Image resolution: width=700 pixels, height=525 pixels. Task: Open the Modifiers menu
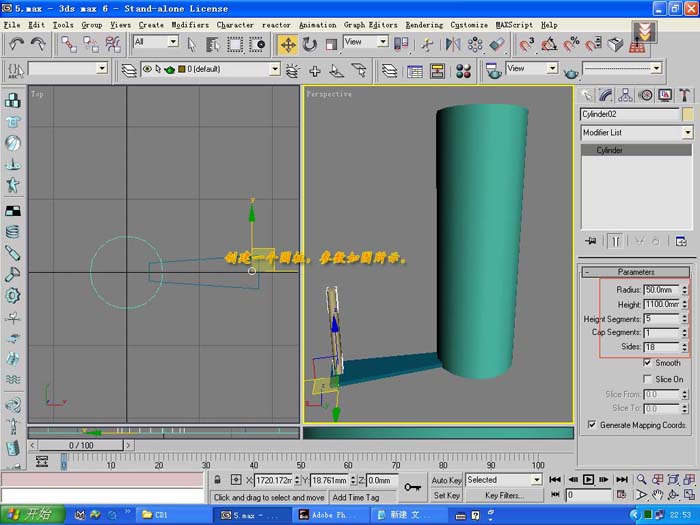click(190, 25)
